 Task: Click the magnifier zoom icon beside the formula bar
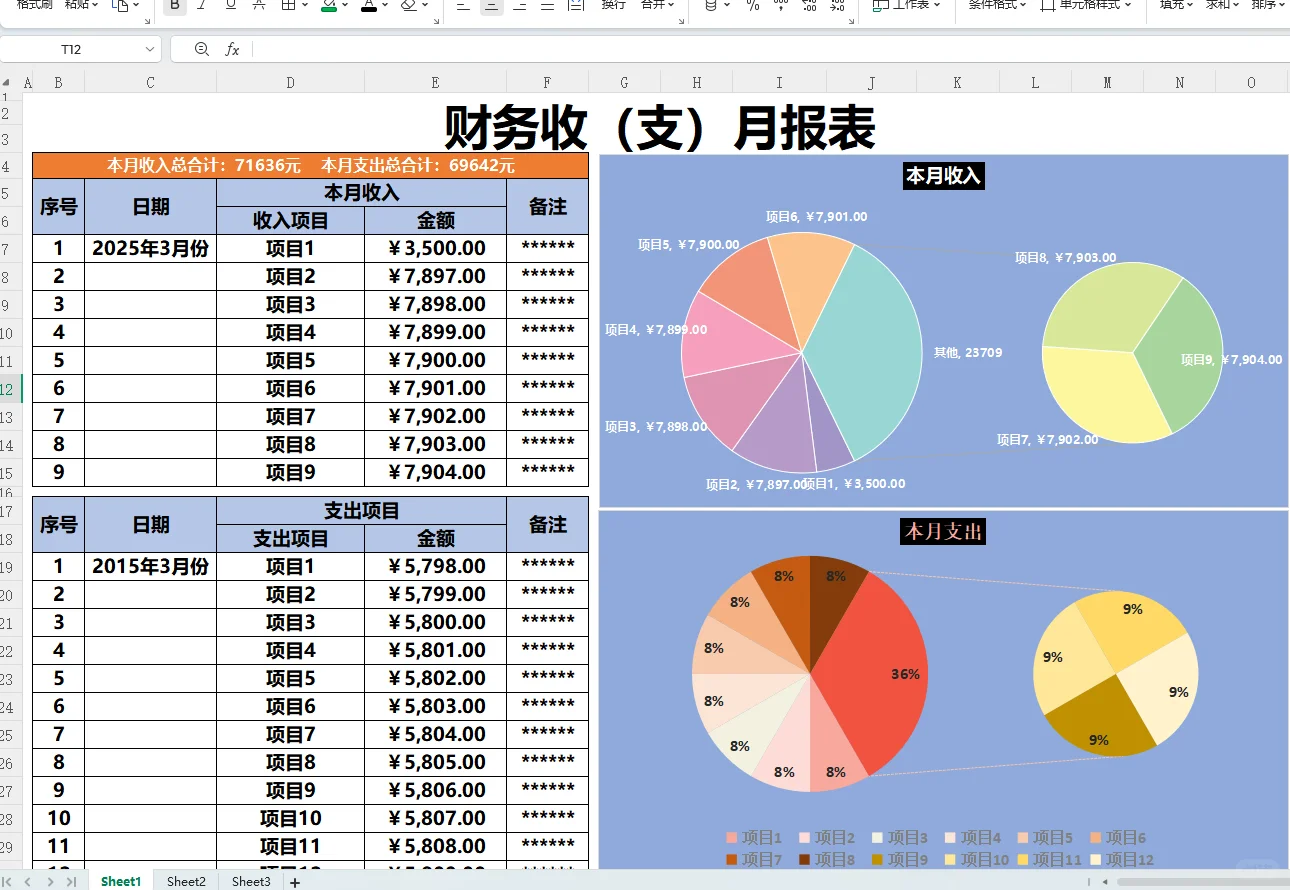point(201,48)
